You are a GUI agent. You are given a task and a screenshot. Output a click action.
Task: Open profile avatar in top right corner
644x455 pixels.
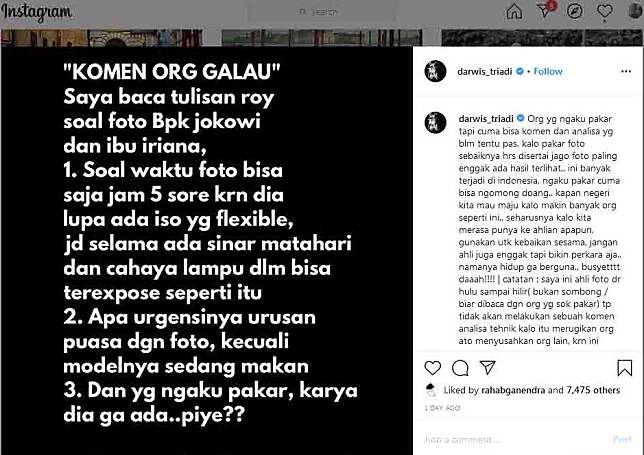[635, 10]
